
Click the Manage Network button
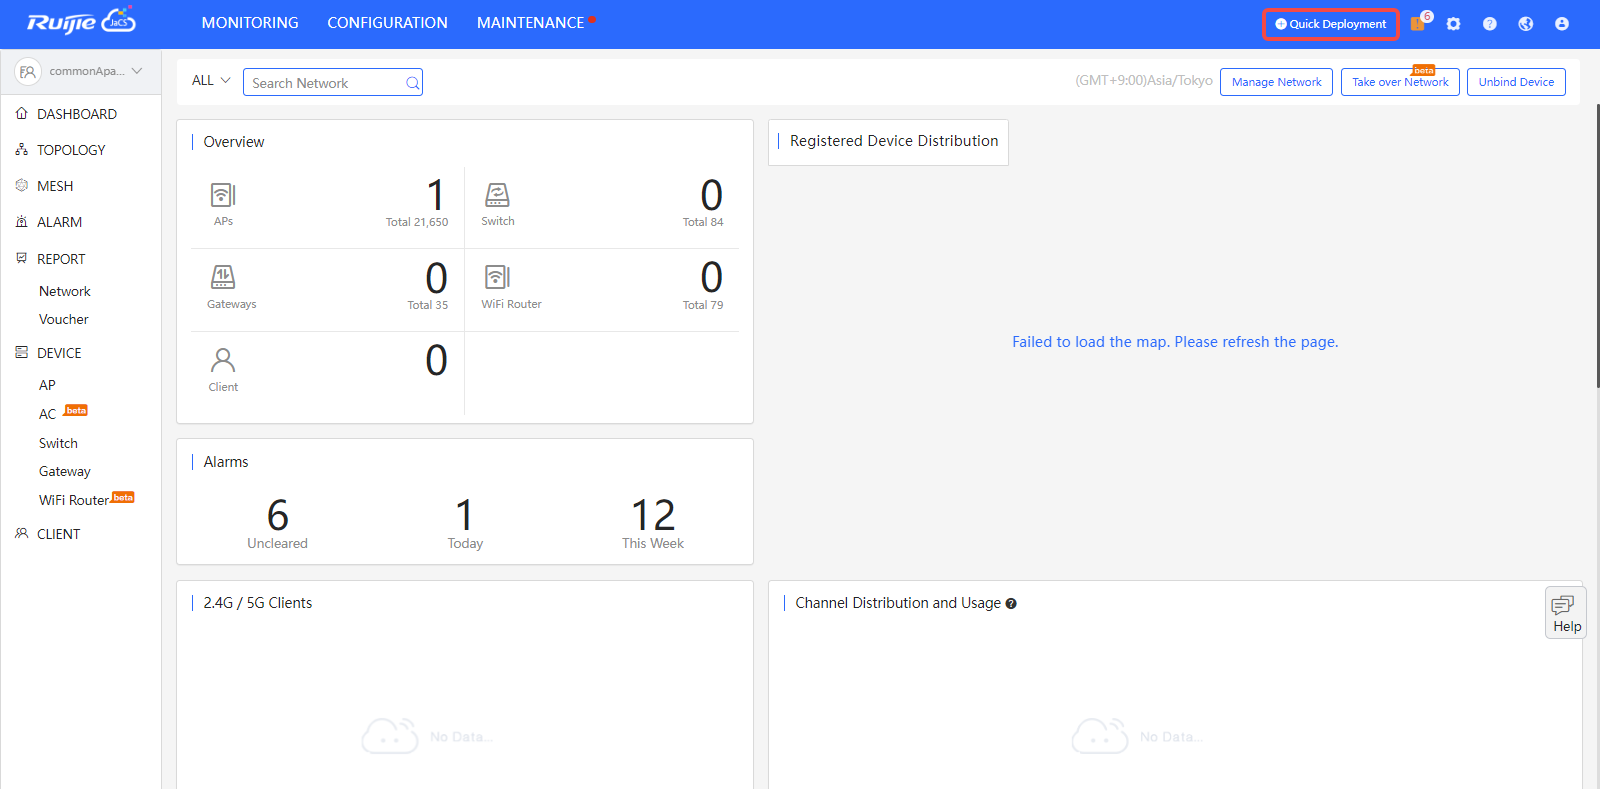tap(1276, 82)
